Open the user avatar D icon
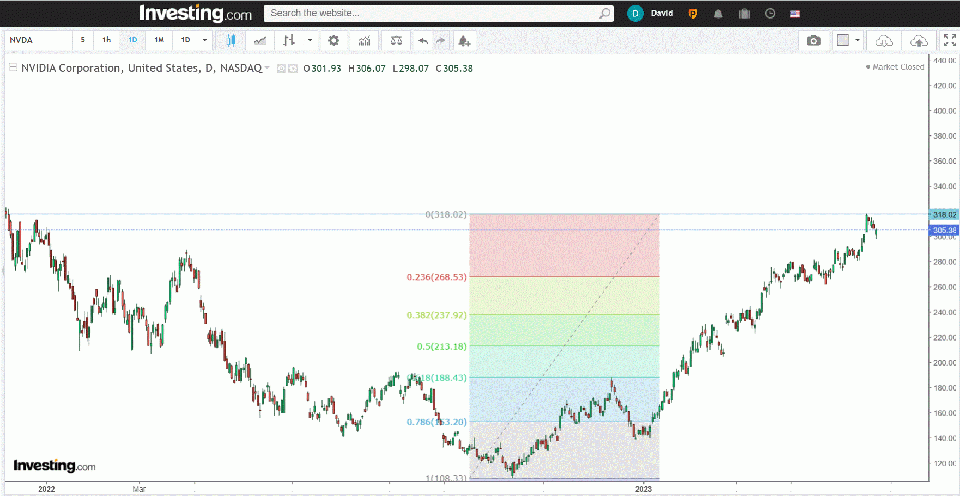 click(x=635, y=13)
